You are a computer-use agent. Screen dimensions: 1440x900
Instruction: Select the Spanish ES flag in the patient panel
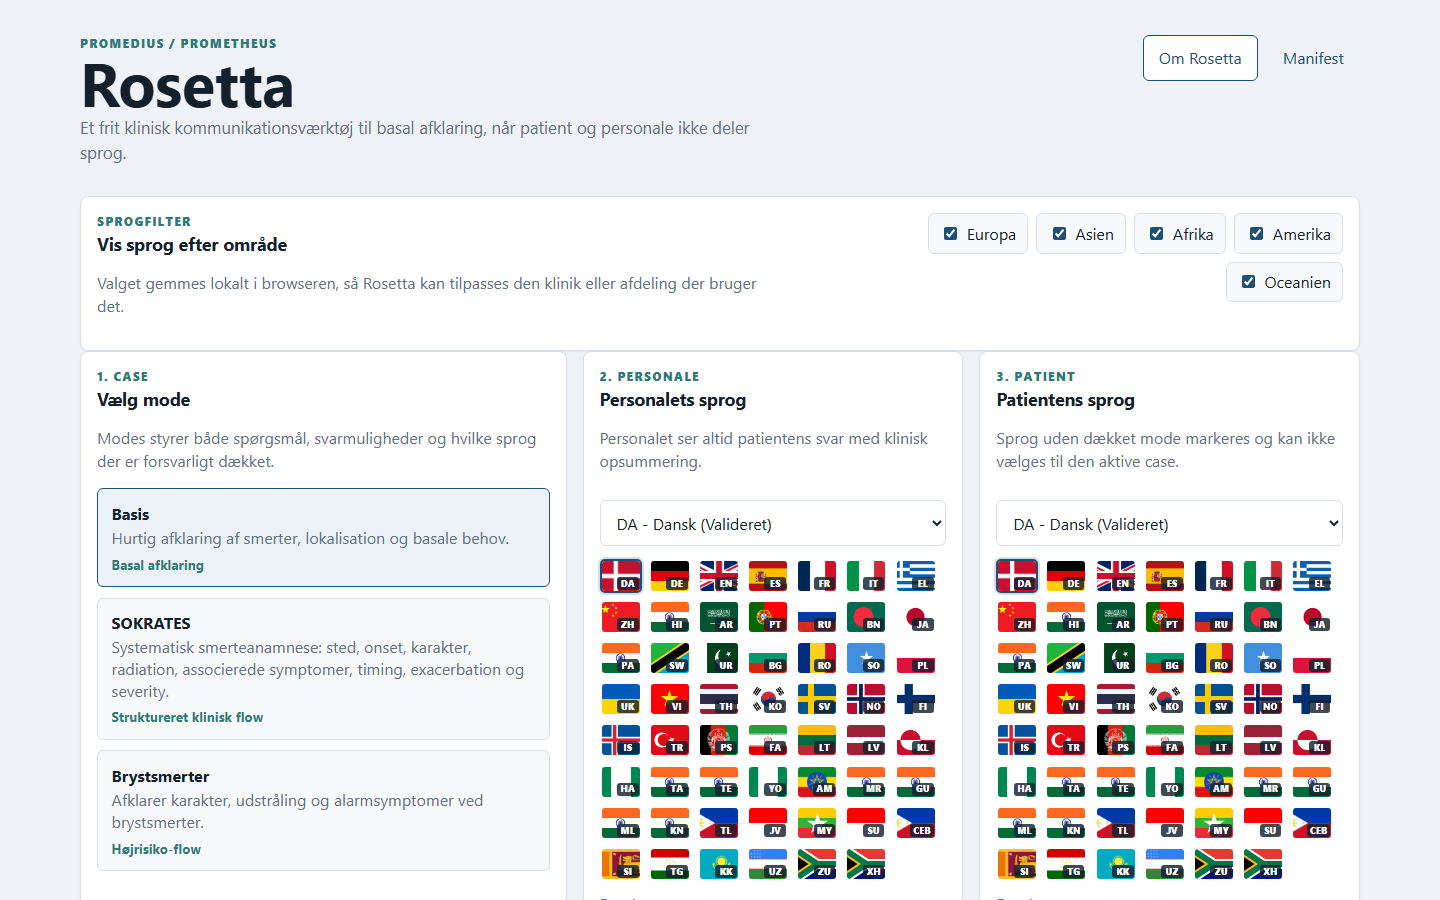click(x=1164, y=577)
